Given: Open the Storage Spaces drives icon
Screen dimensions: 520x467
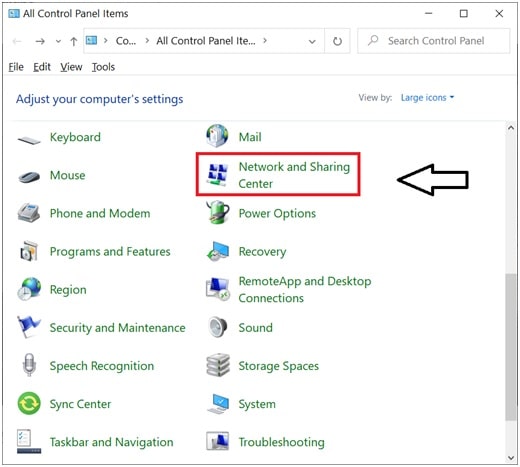Looking at the screenshot, I should 218,365.
